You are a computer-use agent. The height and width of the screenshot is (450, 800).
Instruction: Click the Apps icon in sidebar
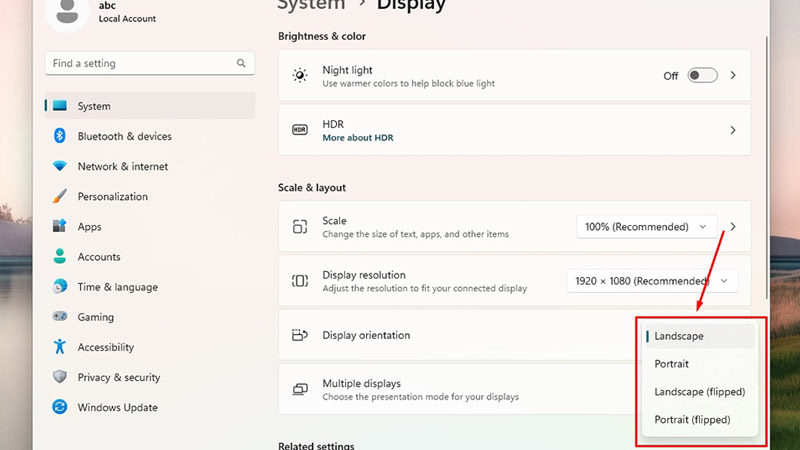[x=60, y=227]
